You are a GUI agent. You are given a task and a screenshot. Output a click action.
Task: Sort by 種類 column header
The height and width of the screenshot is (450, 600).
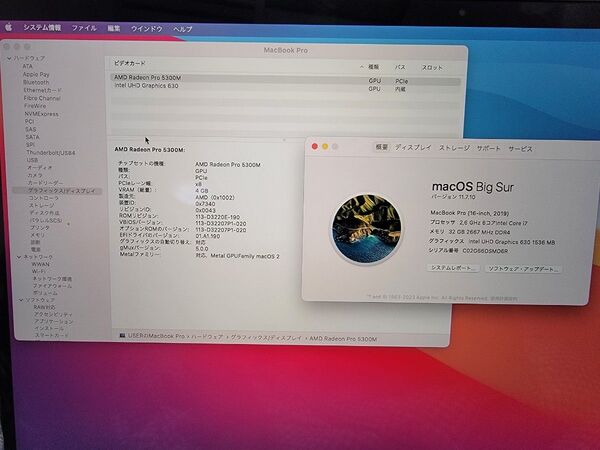(x=373, y=67)
